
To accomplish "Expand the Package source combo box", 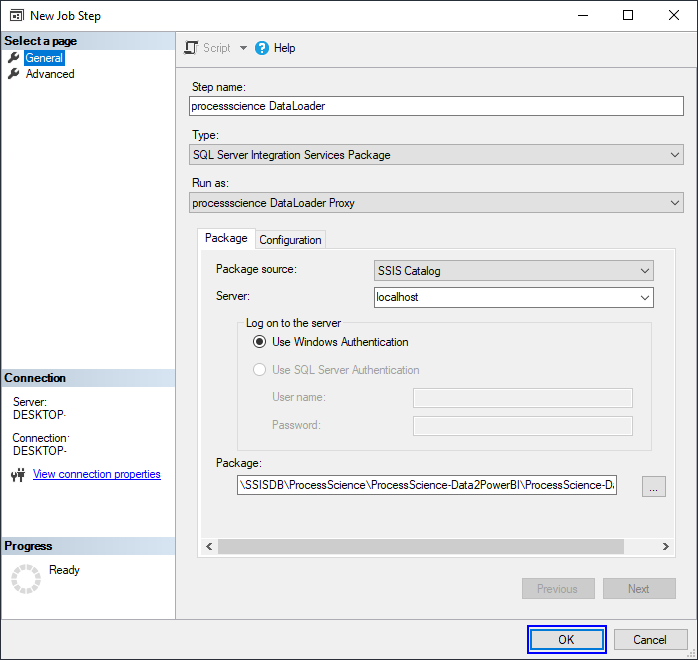I will [514, 271].
